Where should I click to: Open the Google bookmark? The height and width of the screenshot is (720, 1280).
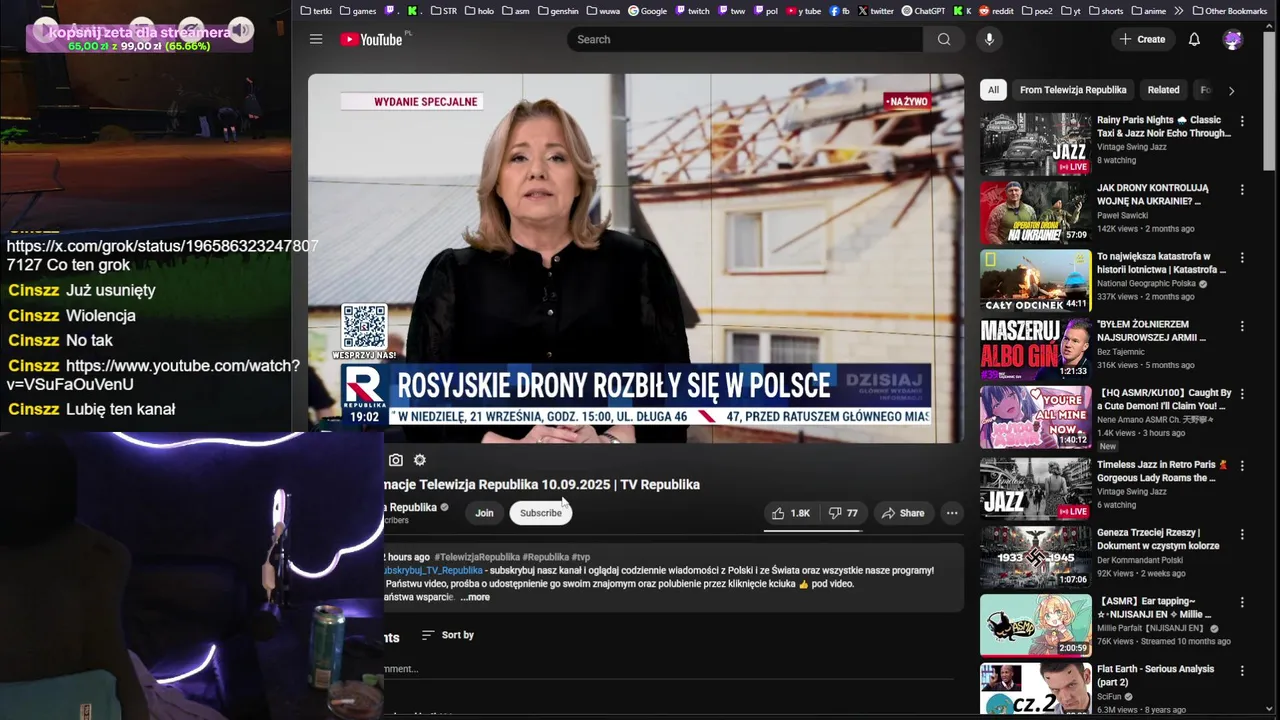(648, 11)
